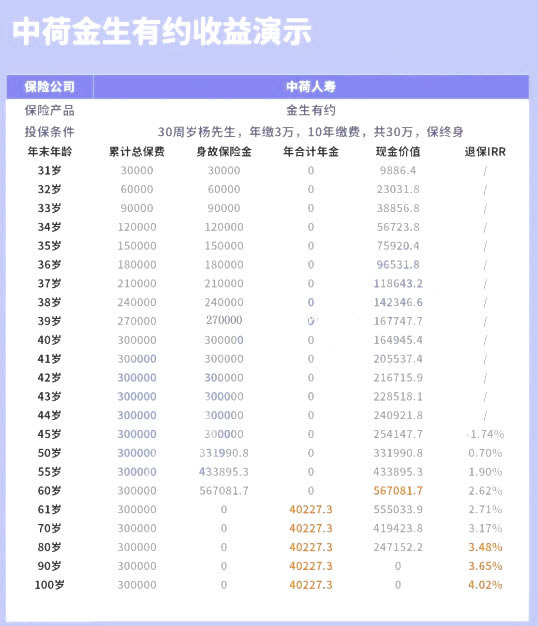Select annuity 40227.3 in 61岁 row
This screenshot has height=626, width=538.
pyautogui.click(x=311, y=509)
